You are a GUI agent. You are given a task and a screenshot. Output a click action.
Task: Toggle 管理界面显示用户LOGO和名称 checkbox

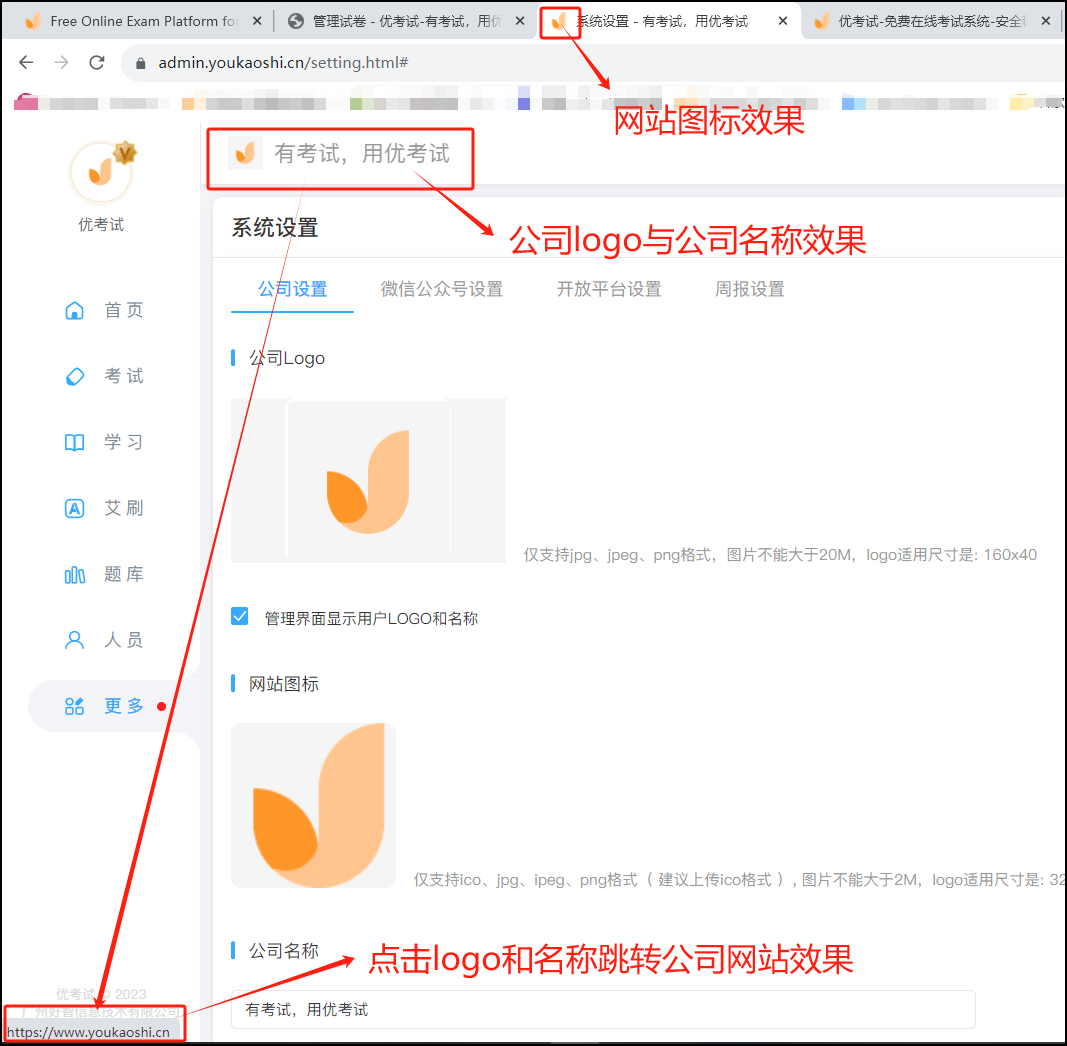(x=240, y=616)
